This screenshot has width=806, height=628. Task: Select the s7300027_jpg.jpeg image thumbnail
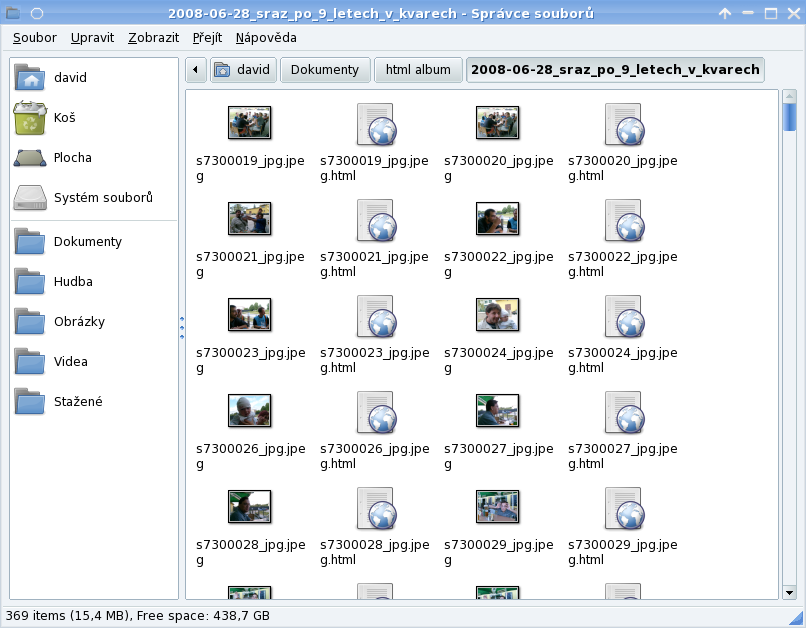498,411
